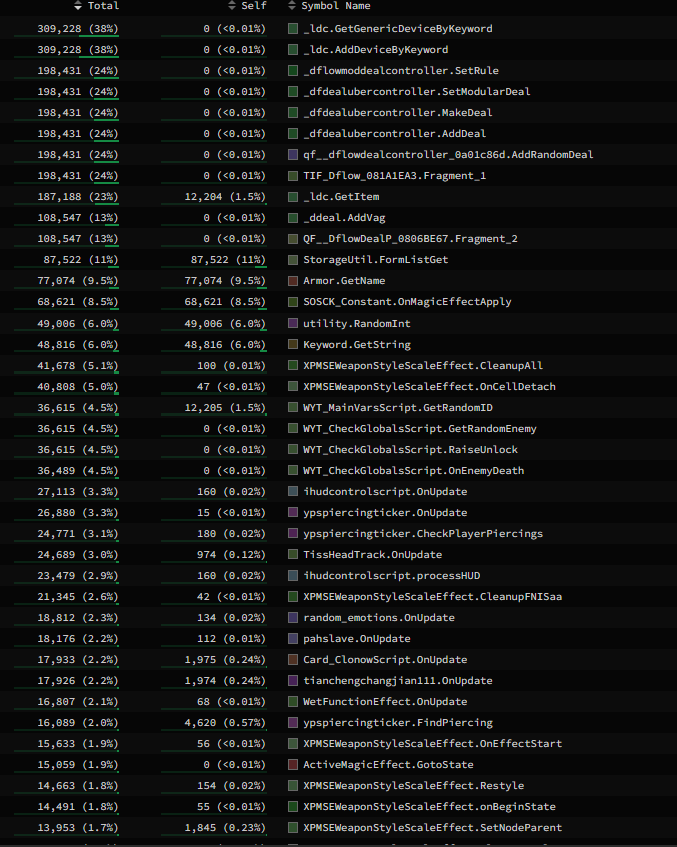Select the _dflowmoddealcontroller.SetRule symbol
677x847 pixels.
click(x=401, y=71)
